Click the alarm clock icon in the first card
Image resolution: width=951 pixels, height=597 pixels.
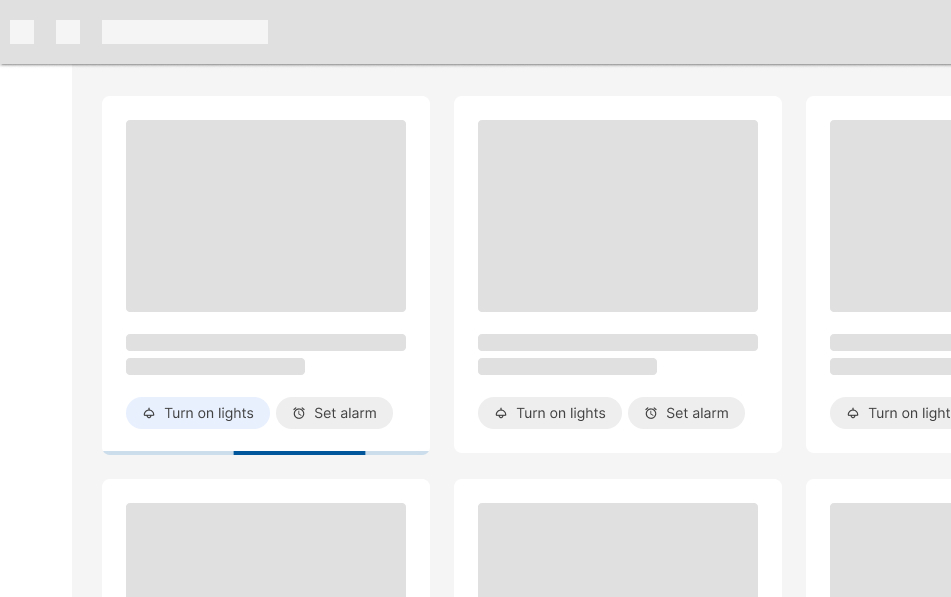(x=299, y=413)
